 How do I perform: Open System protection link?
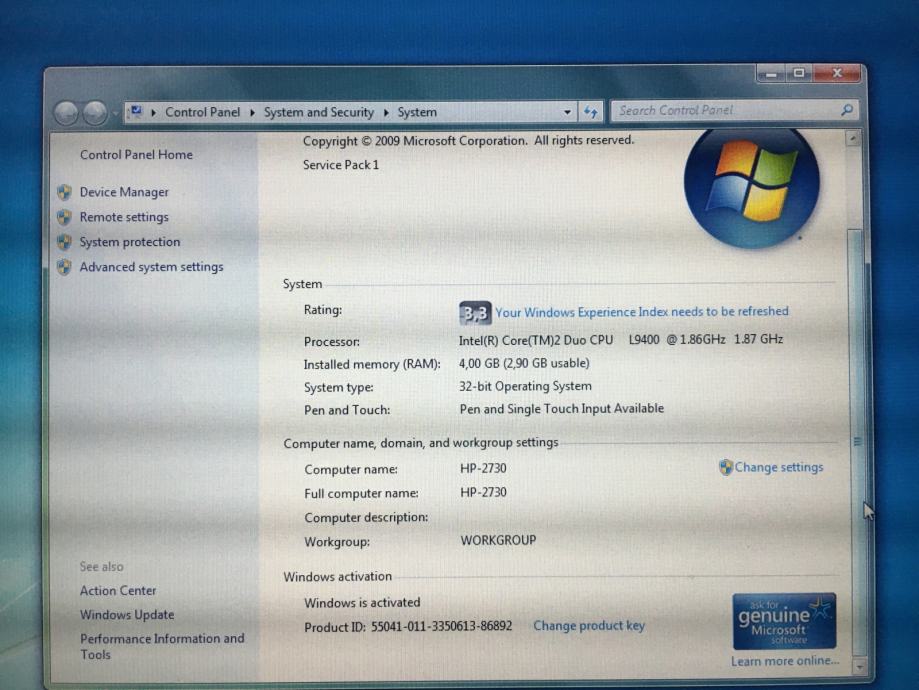(130, 242)
